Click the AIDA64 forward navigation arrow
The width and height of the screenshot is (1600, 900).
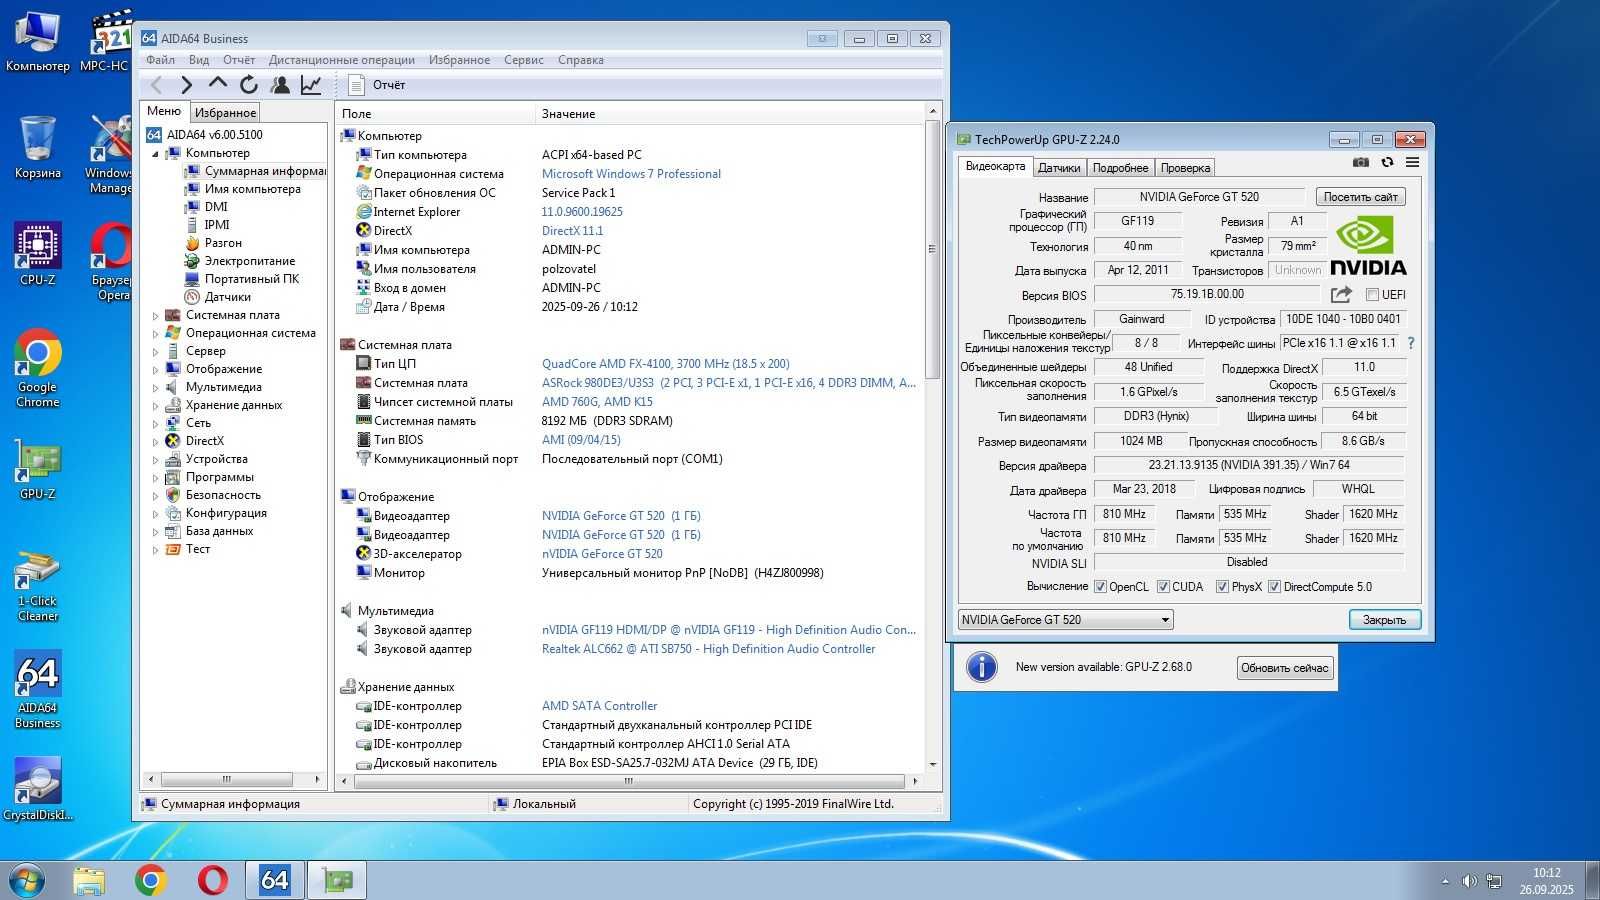(187, 85)
